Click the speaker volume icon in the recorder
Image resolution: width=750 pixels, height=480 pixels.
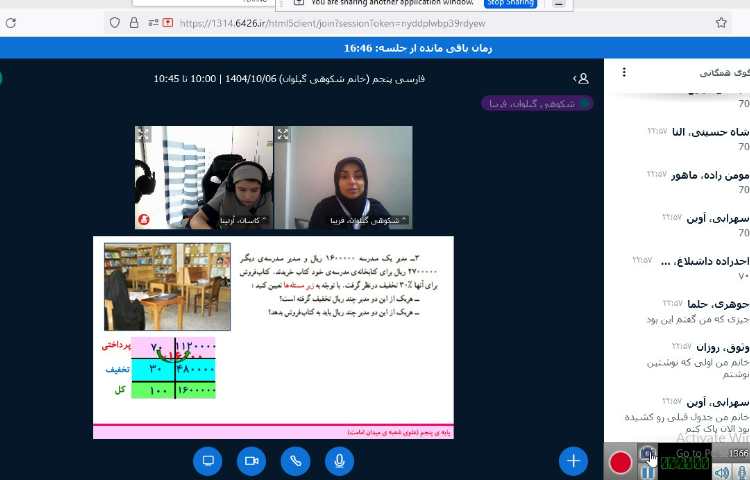721,472
